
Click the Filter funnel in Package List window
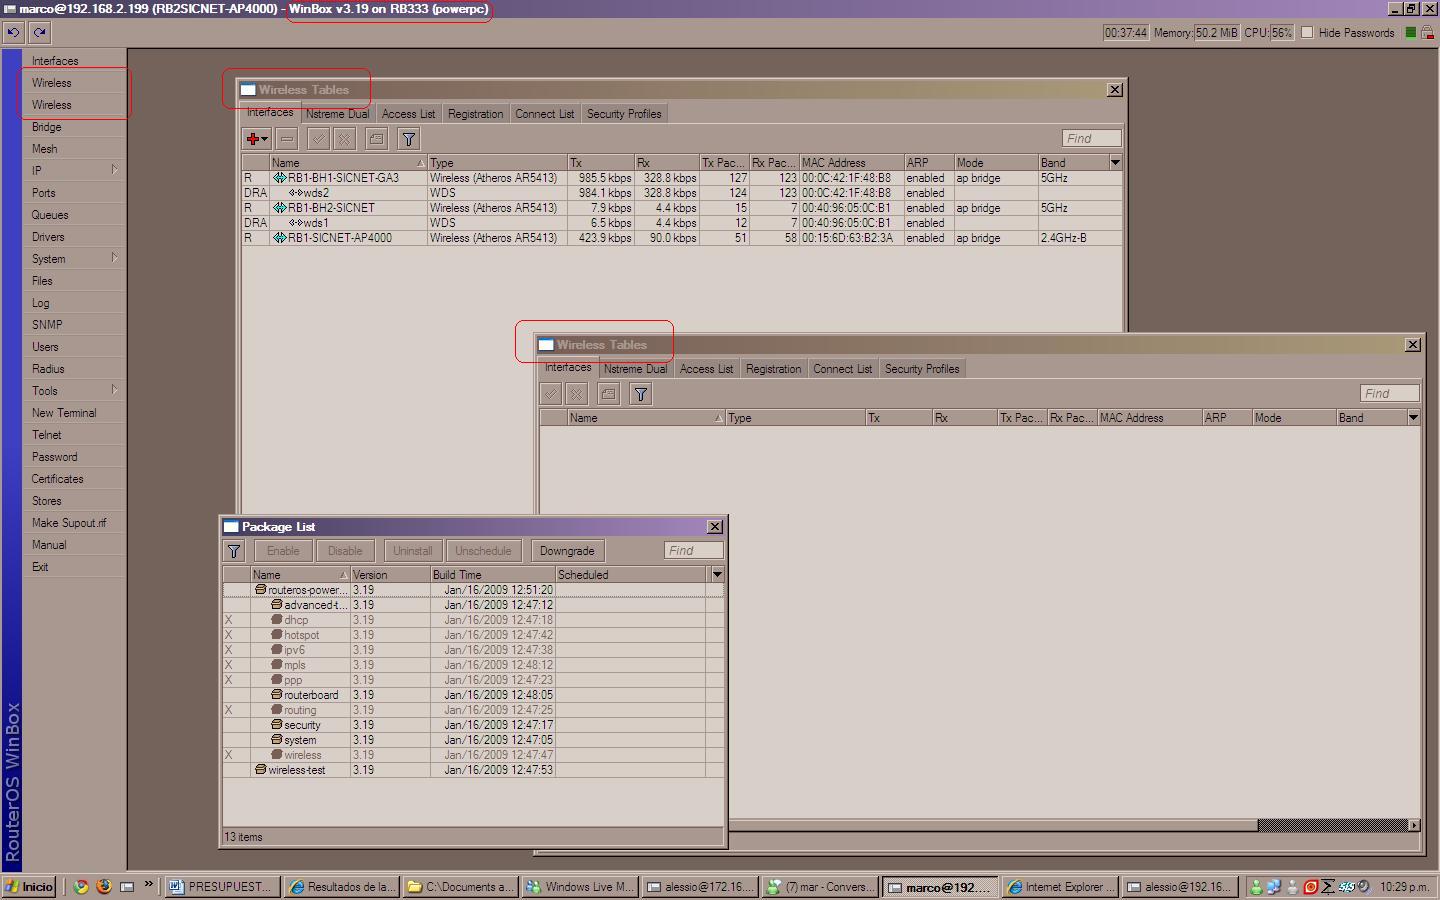tap(234, 551)
